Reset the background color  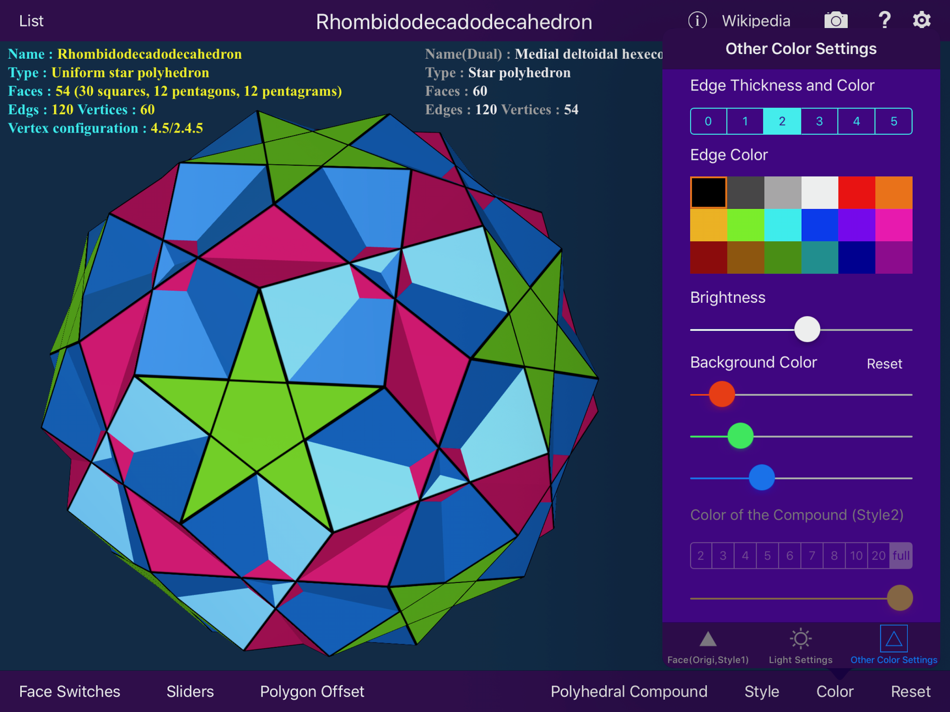coord(884,364)
